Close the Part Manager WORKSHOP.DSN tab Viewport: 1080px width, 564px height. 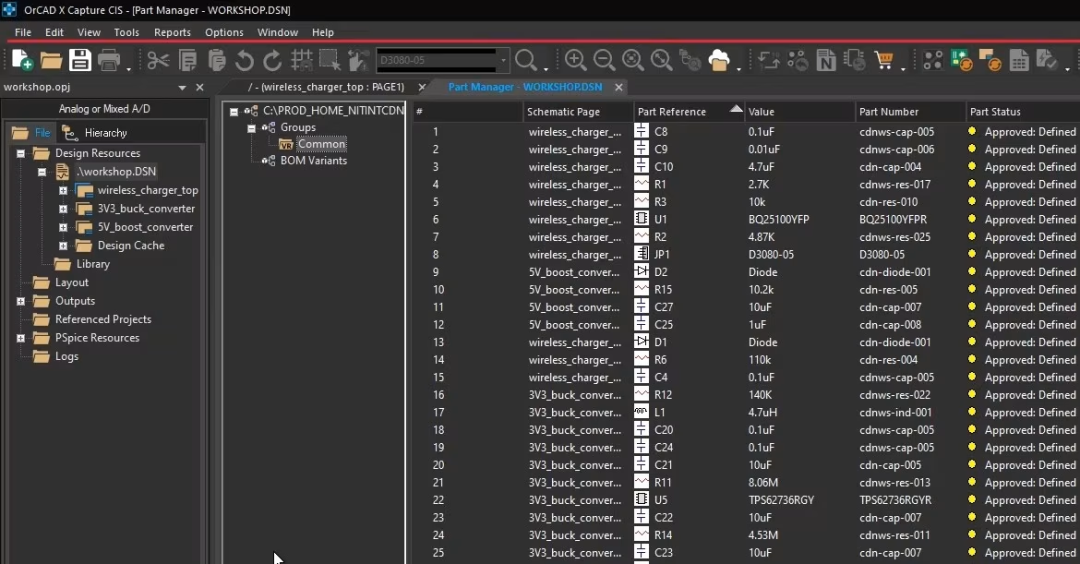(x=619, y=87)
